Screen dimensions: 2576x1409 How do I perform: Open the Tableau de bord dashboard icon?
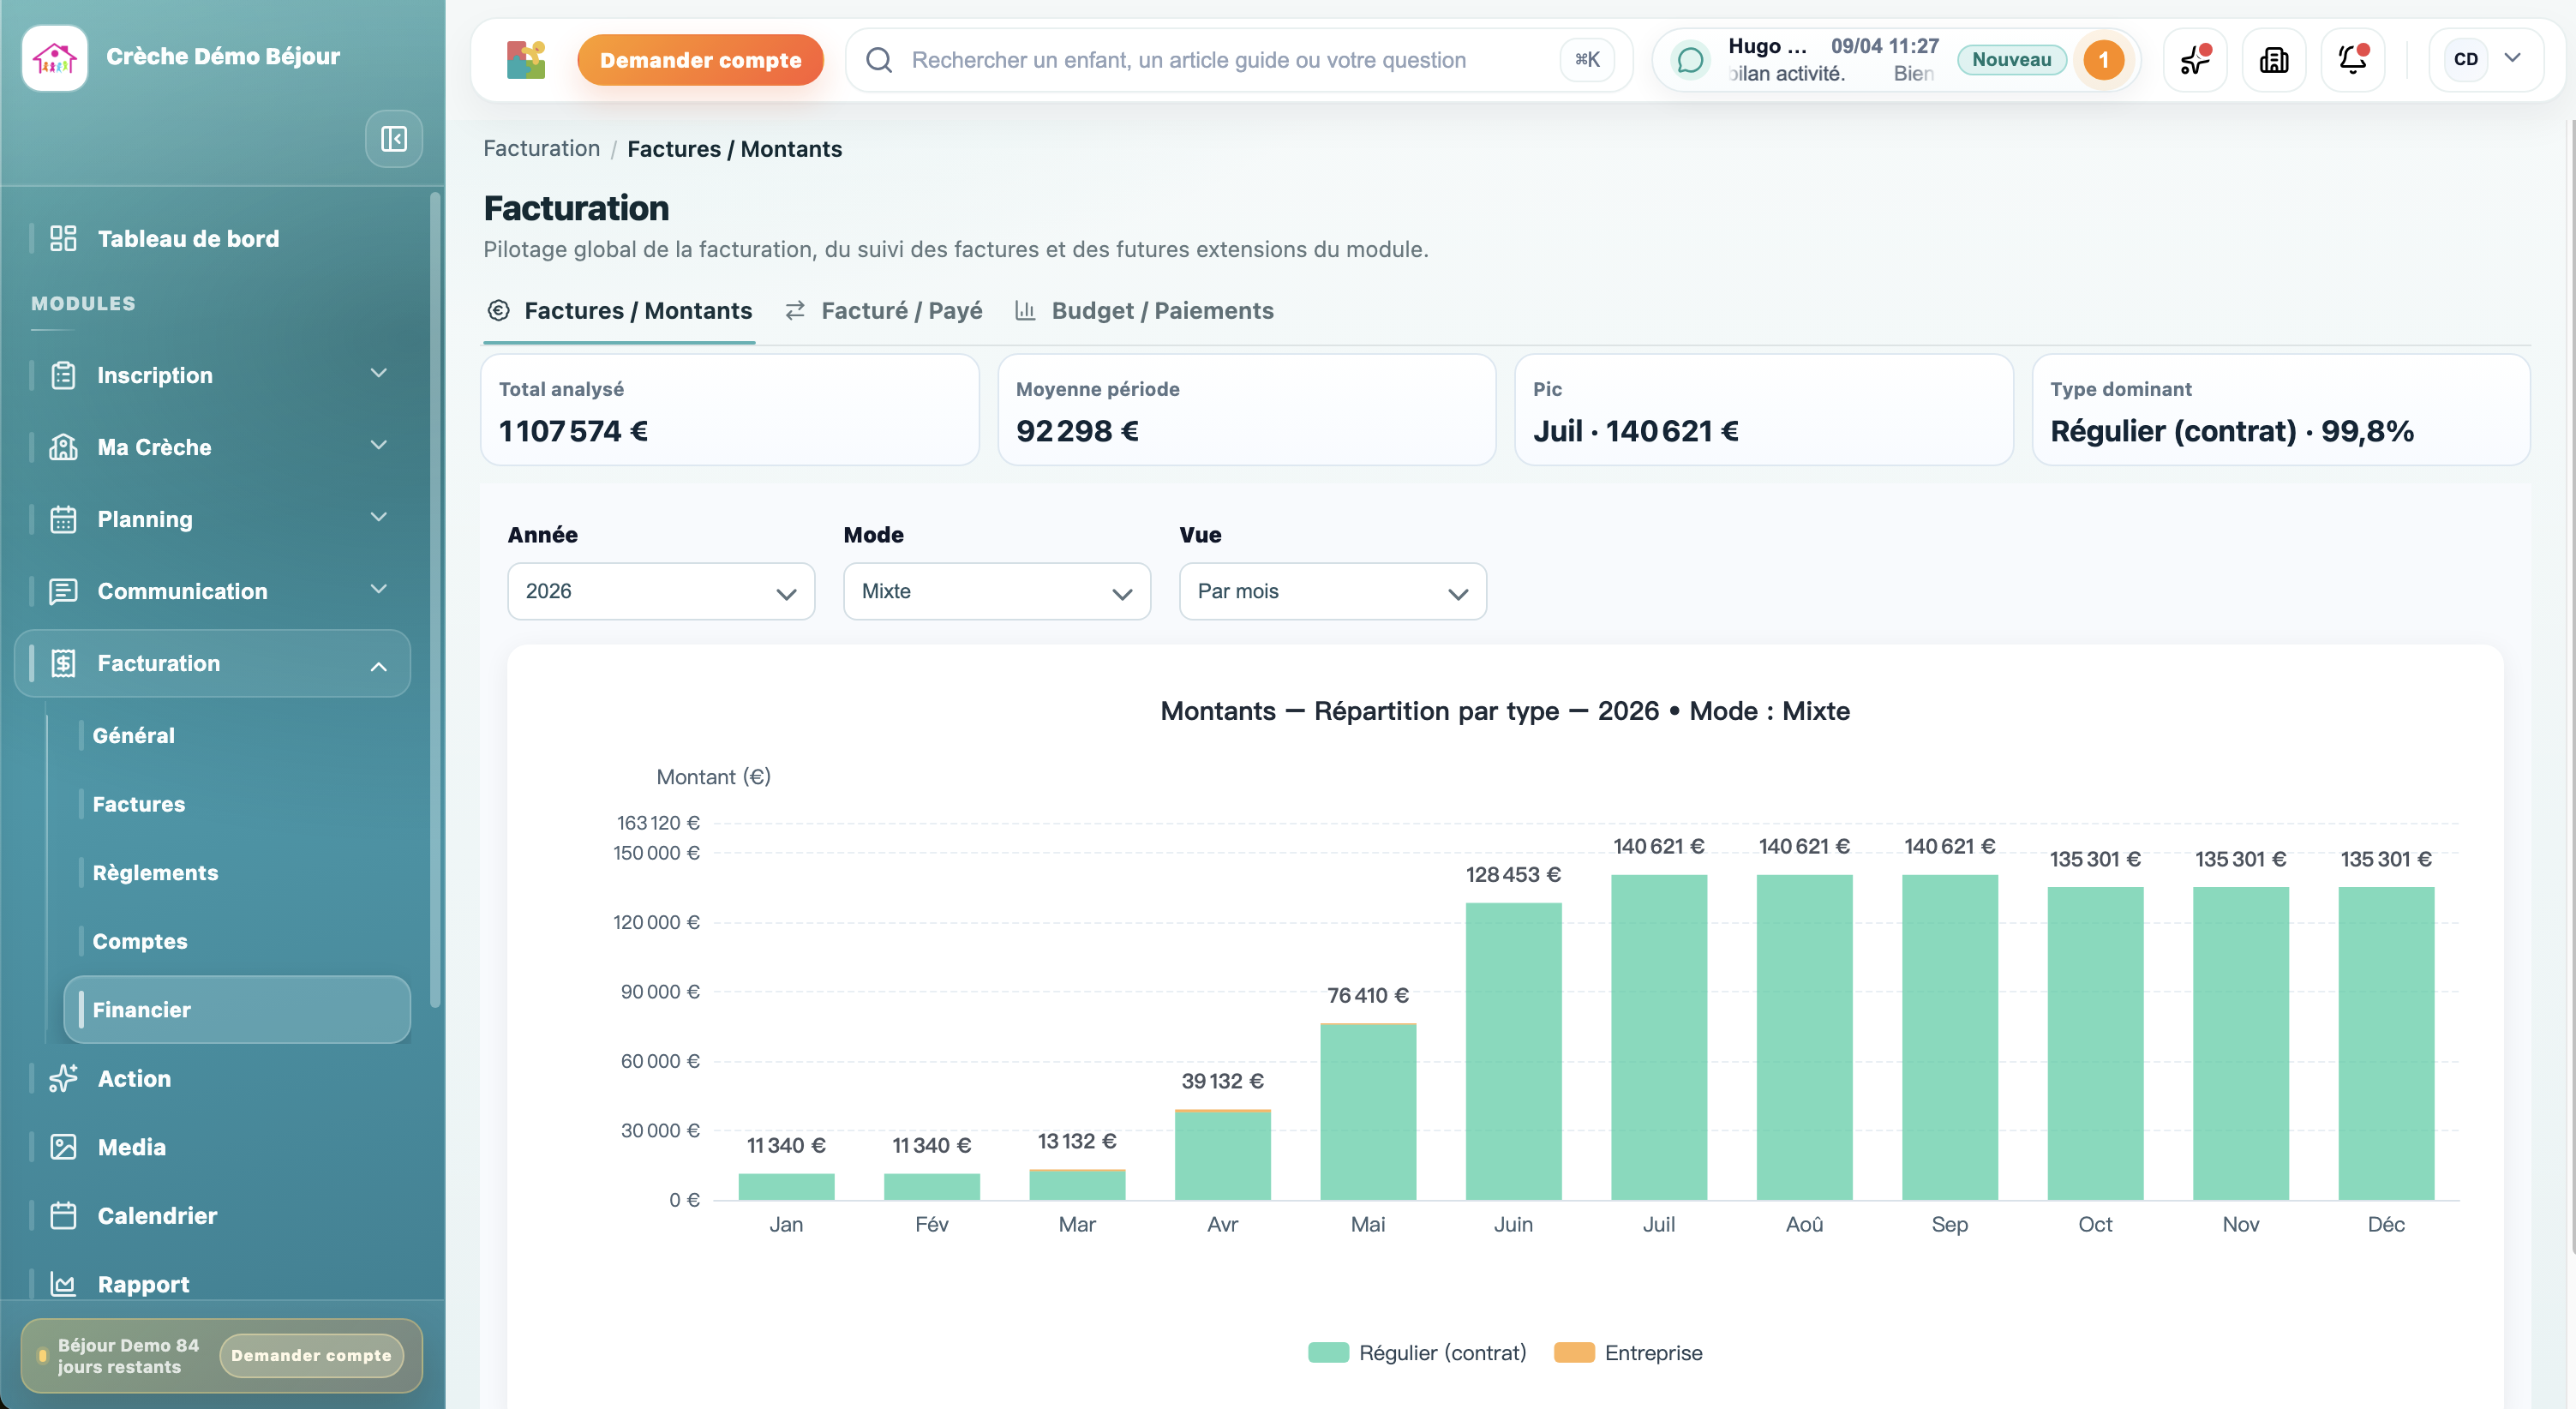[x=64, y=238]
